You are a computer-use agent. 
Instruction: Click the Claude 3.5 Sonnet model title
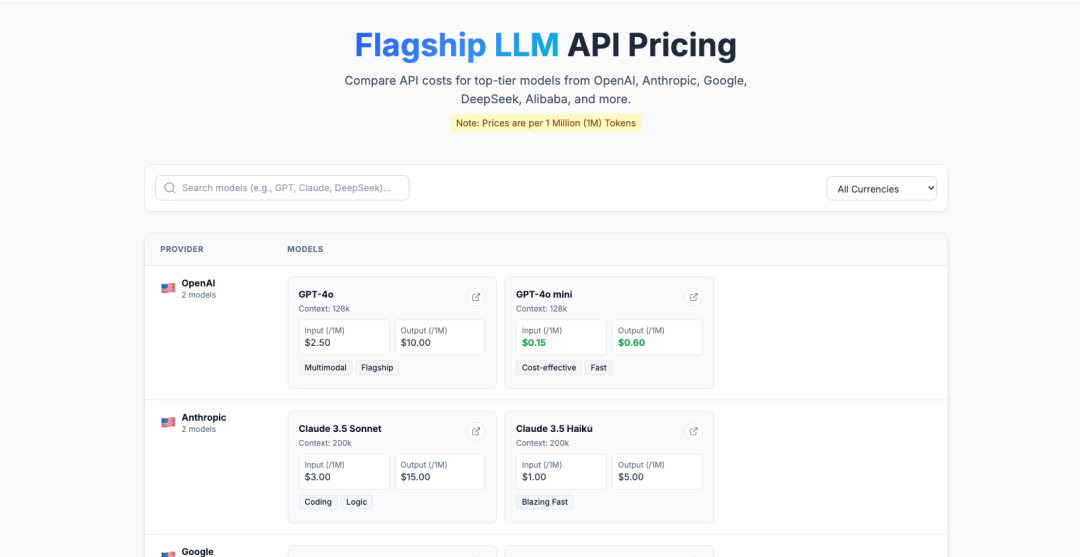(x=340, y=428)
